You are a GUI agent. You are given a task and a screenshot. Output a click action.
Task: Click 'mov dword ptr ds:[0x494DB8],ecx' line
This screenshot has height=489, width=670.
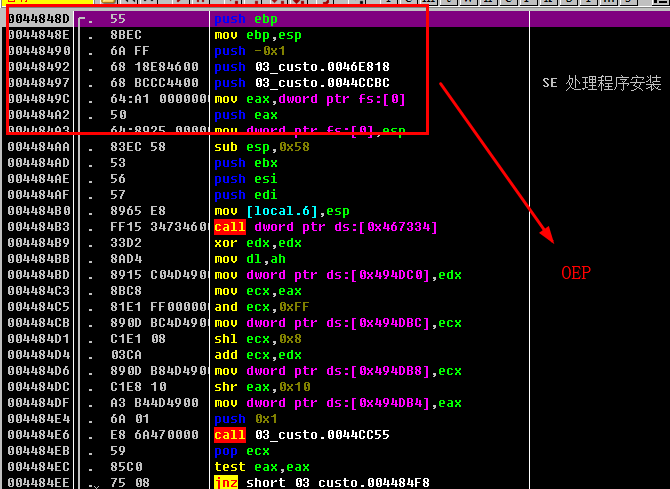pyautogui.click(x=338, y=371)
